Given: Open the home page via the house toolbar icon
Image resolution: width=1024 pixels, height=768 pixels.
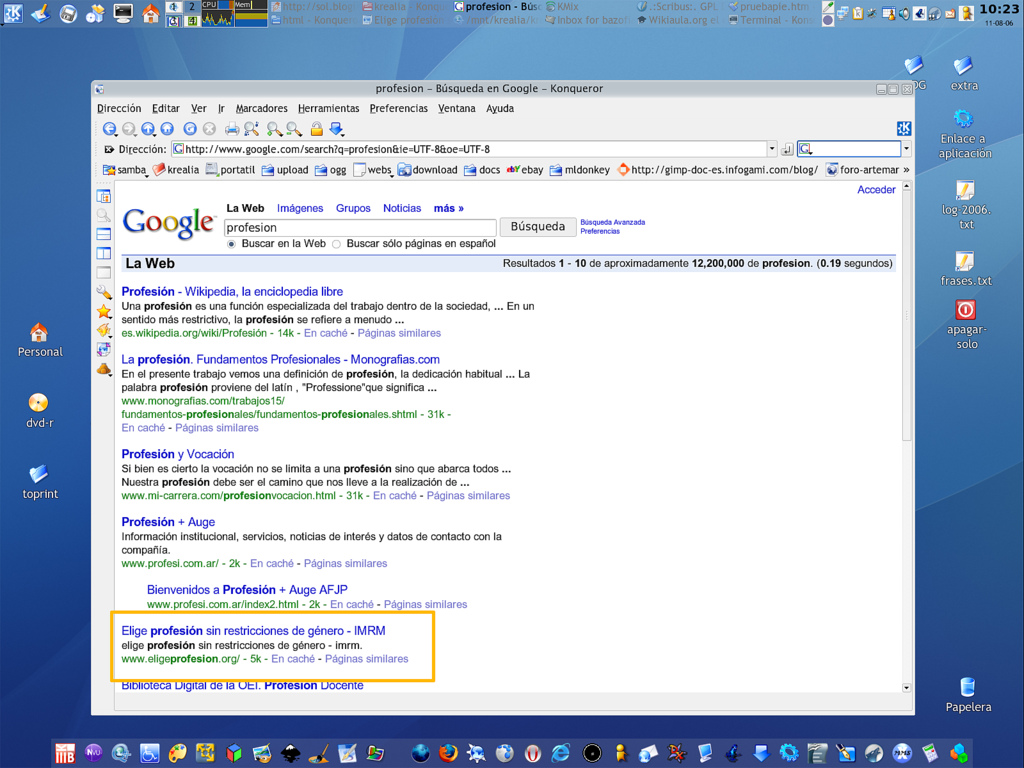Looking at the screenshot, I should [168, 129].
